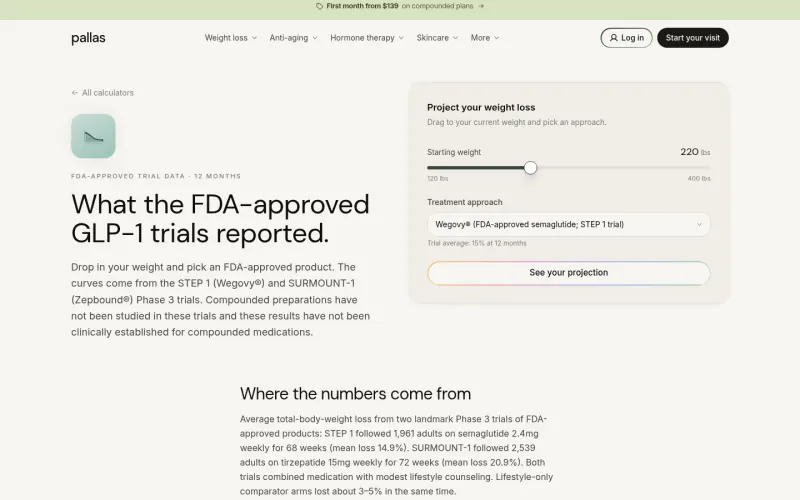The image size is (800, 500).
Task: Expand the More chevron
Action: tap(496, 38)
